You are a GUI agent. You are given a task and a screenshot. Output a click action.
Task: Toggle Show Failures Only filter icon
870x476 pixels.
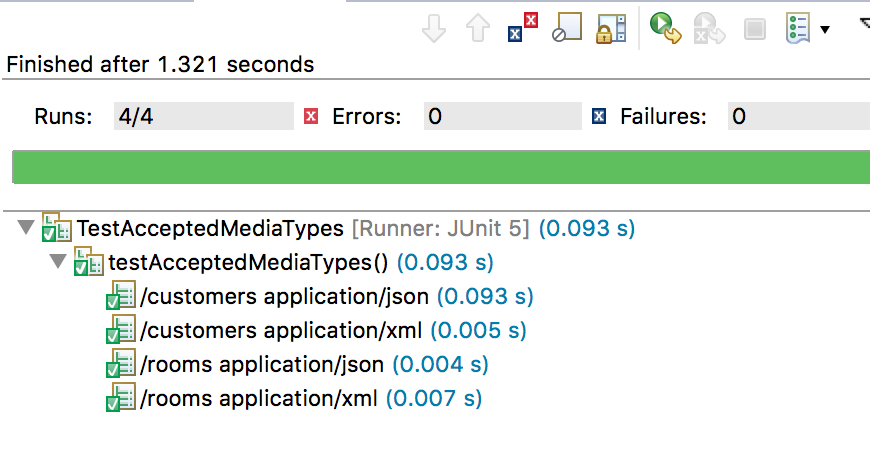click(x=523, y=28)
